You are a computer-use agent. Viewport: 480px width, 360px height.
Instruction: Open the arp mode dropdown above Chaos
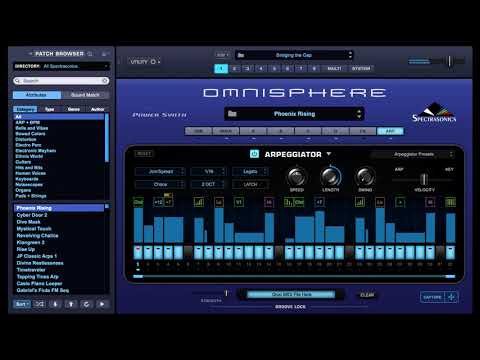160,172
